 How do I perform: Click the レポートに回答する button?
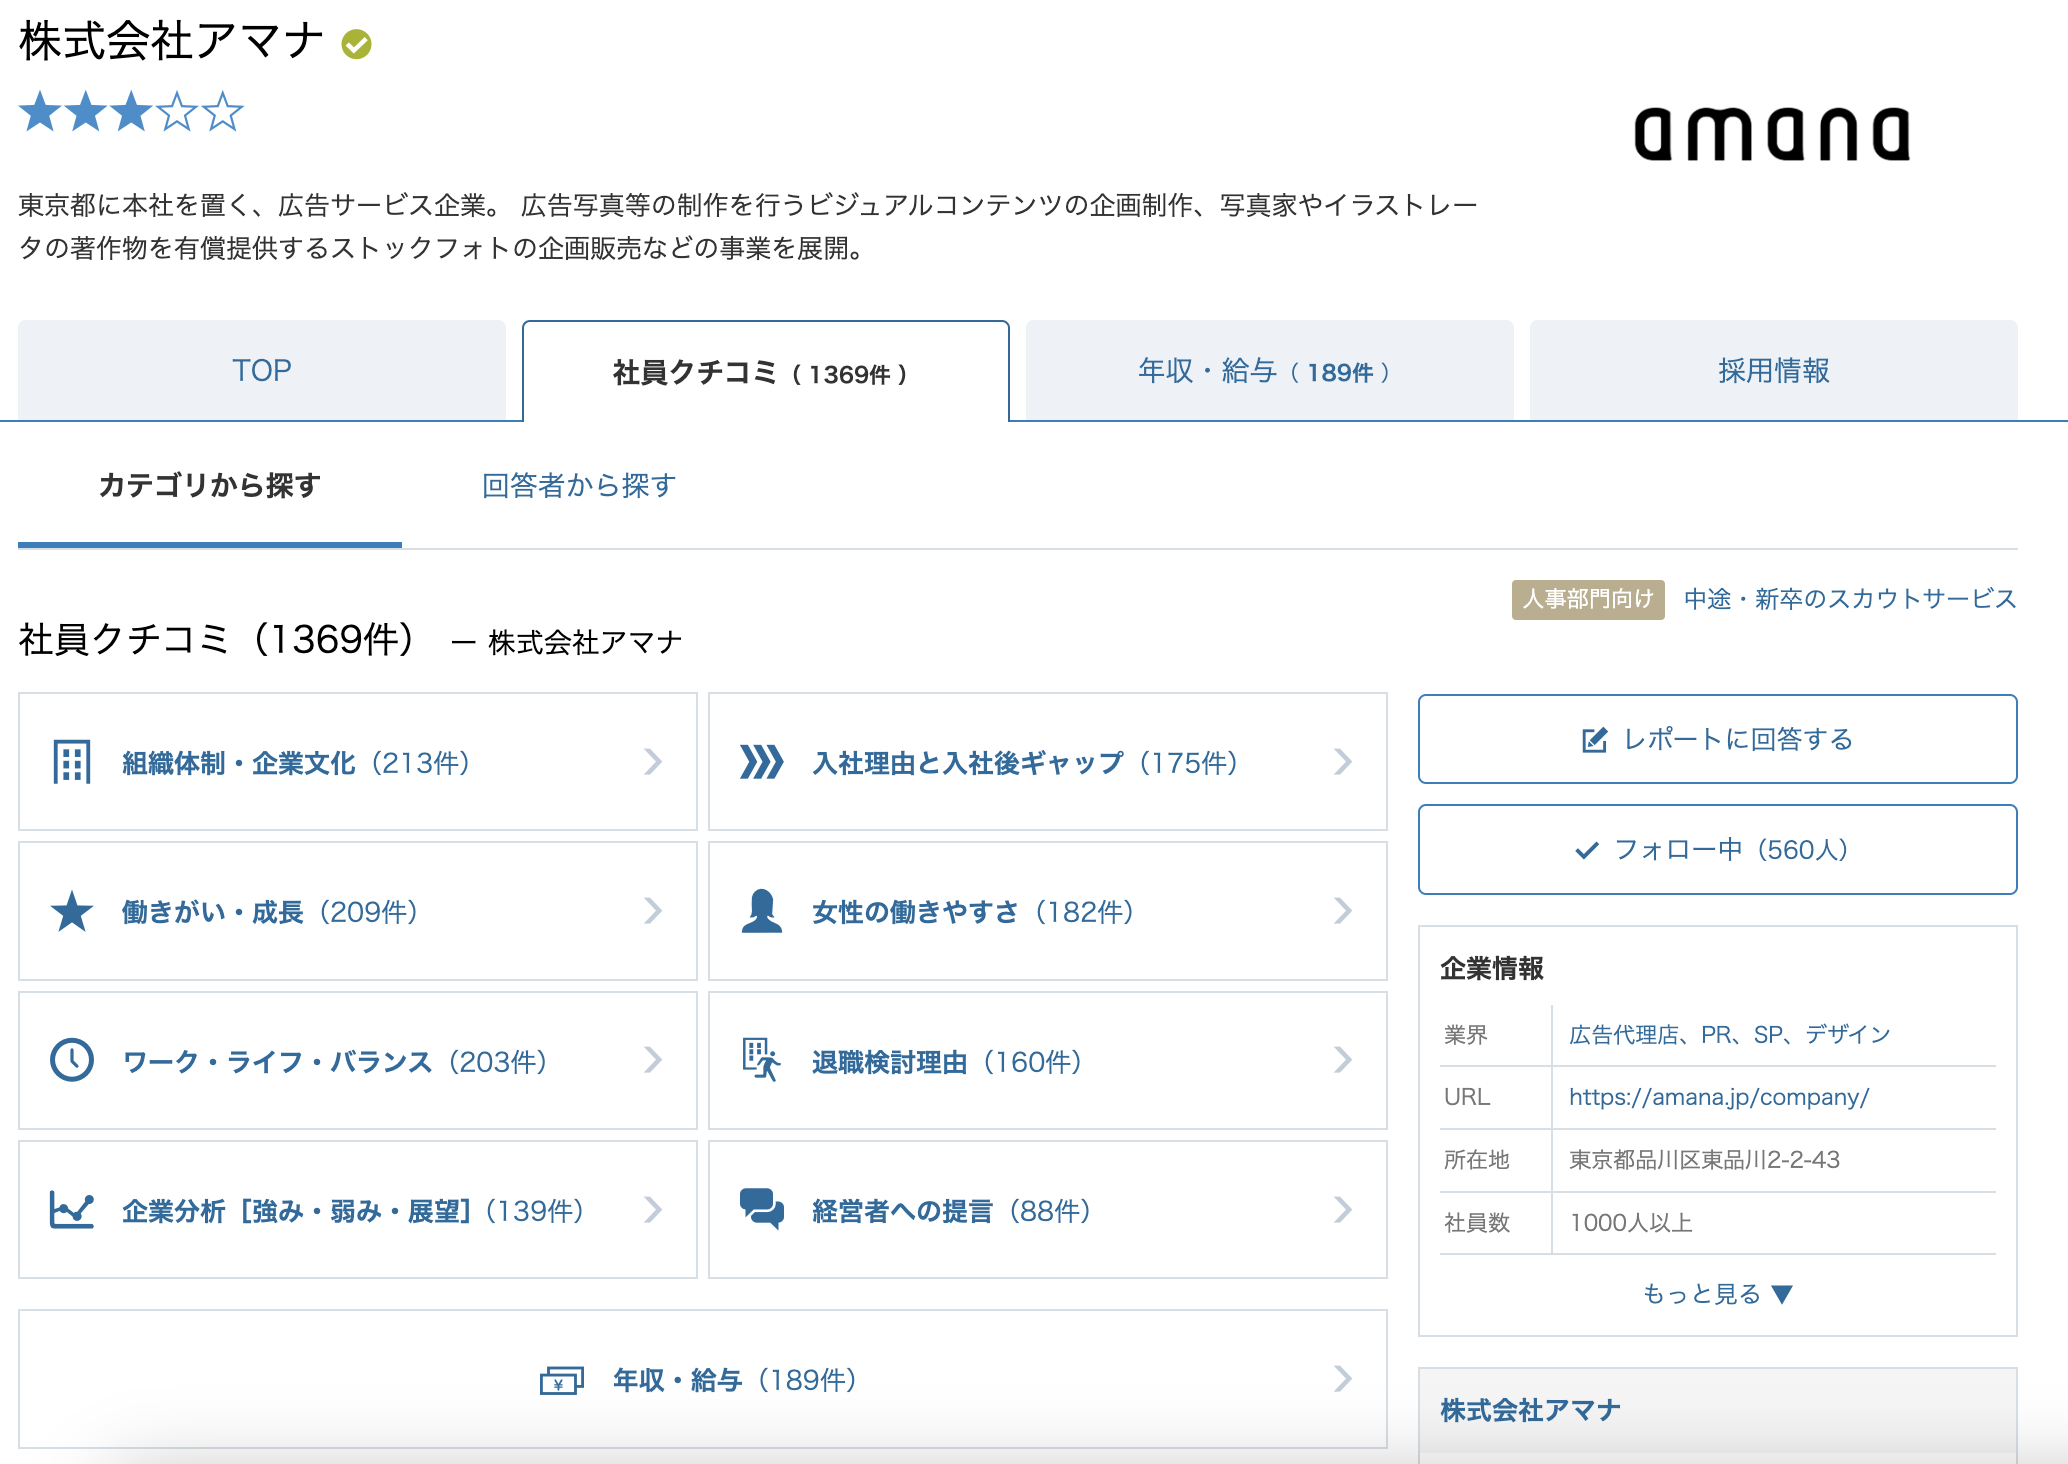coord(1717,739)
